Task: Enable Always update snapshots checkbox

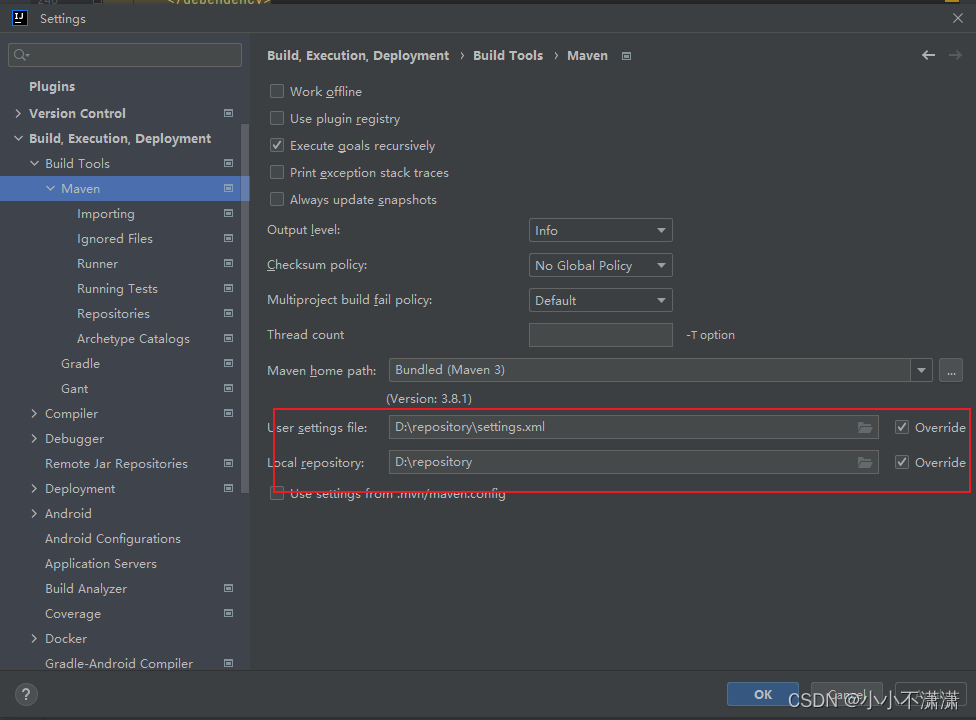Action: coord(277,199)
